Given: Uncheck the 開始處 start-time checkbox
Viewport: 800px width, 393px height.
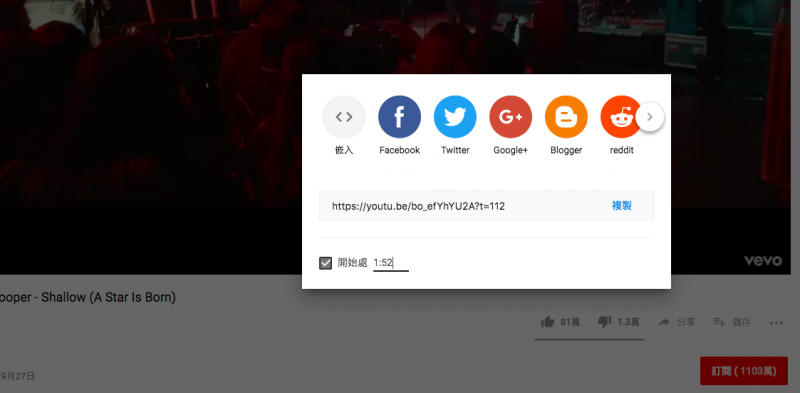Looking at the screenshot, I should click(326, 263).
